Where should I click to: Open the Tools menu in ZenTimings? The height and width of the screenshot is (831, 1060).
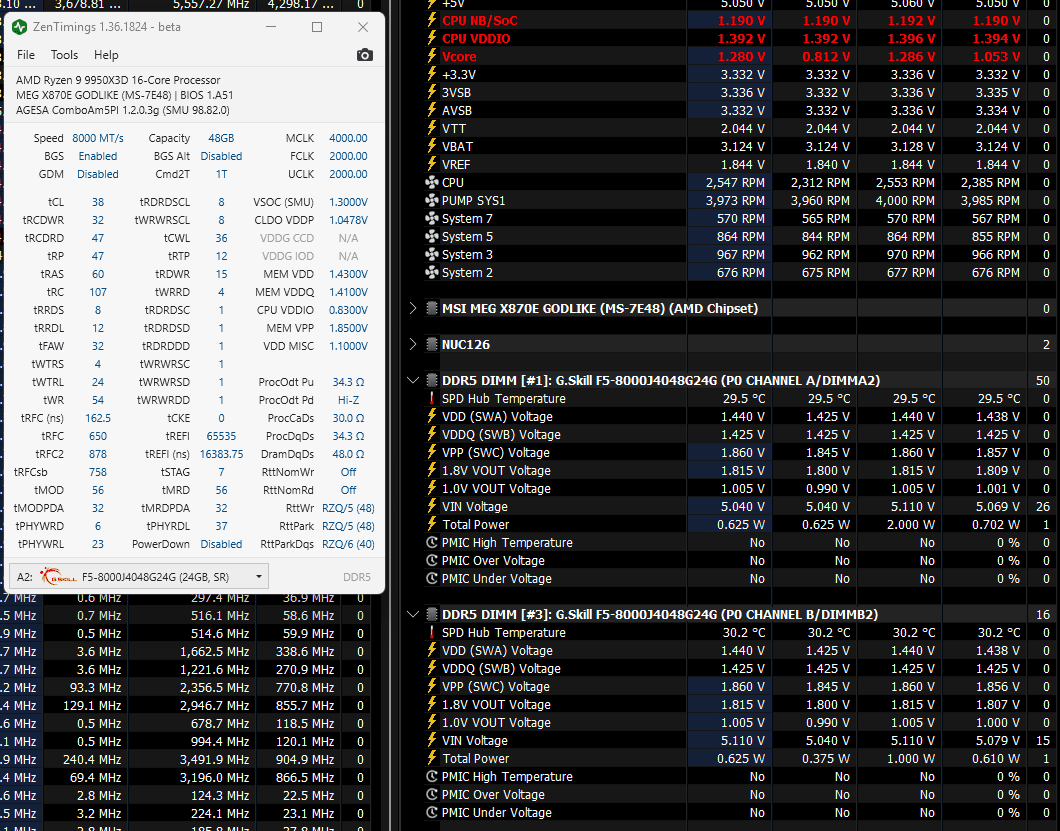coord(64,55)
